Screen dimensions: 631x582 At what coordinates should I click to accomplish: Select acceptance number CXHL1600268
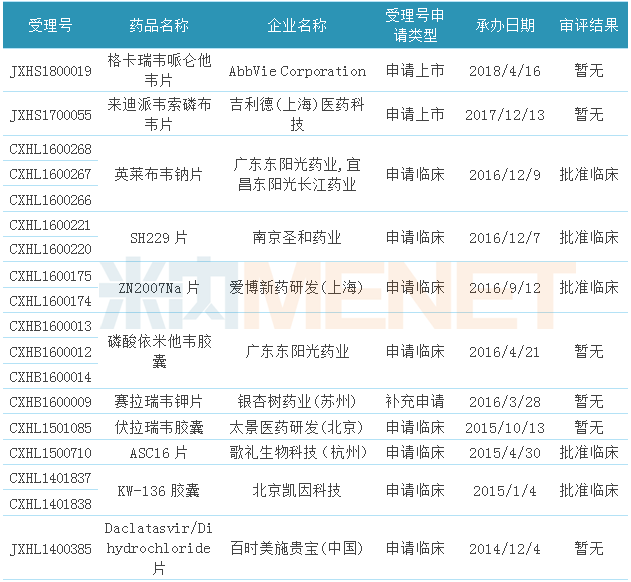coord(50,149)
